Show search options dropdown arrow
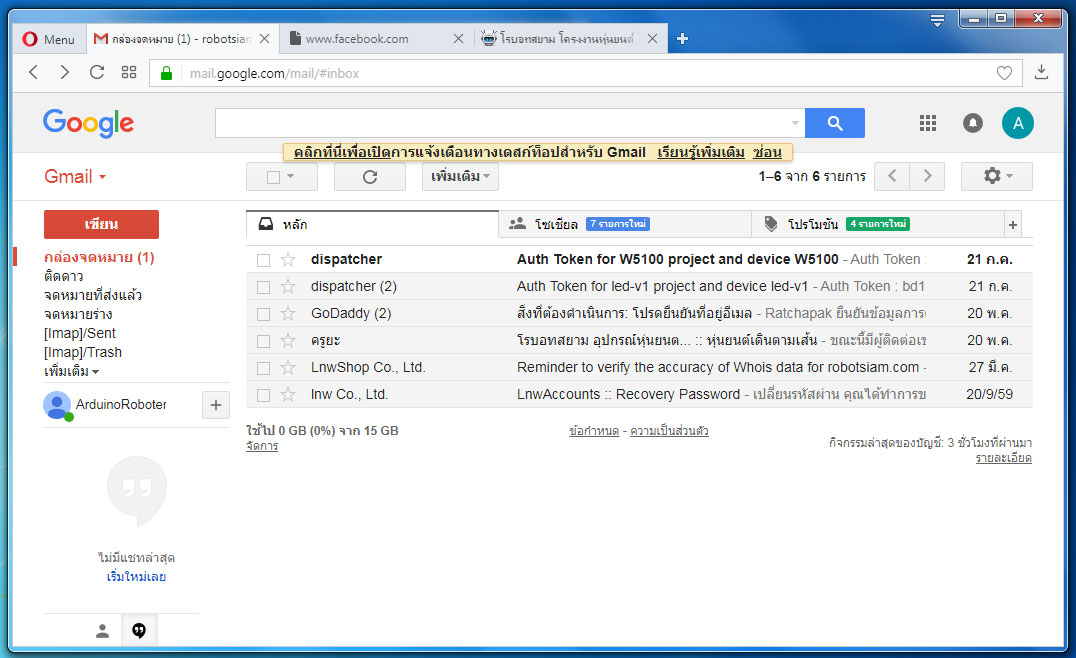The image size is (1076, 658). coord(795,123)
